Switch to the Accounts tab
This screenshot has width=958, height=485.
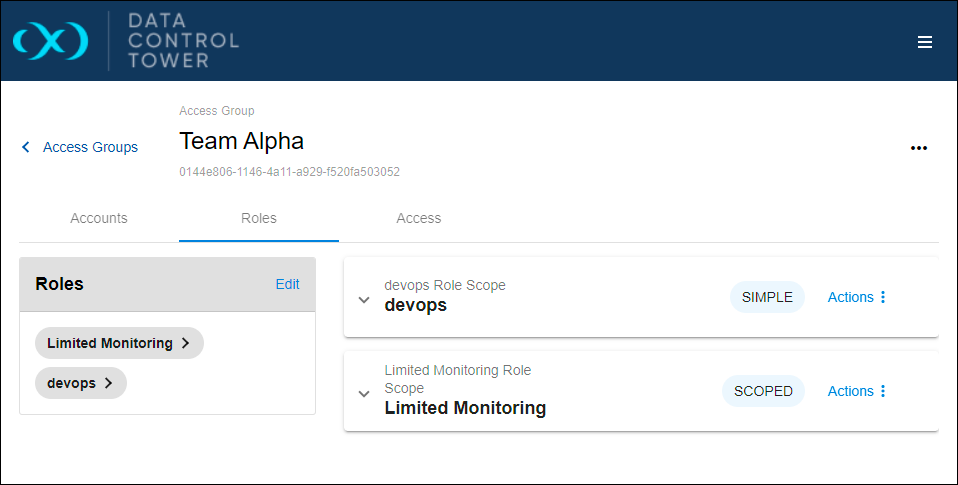(x=99, y=219)
